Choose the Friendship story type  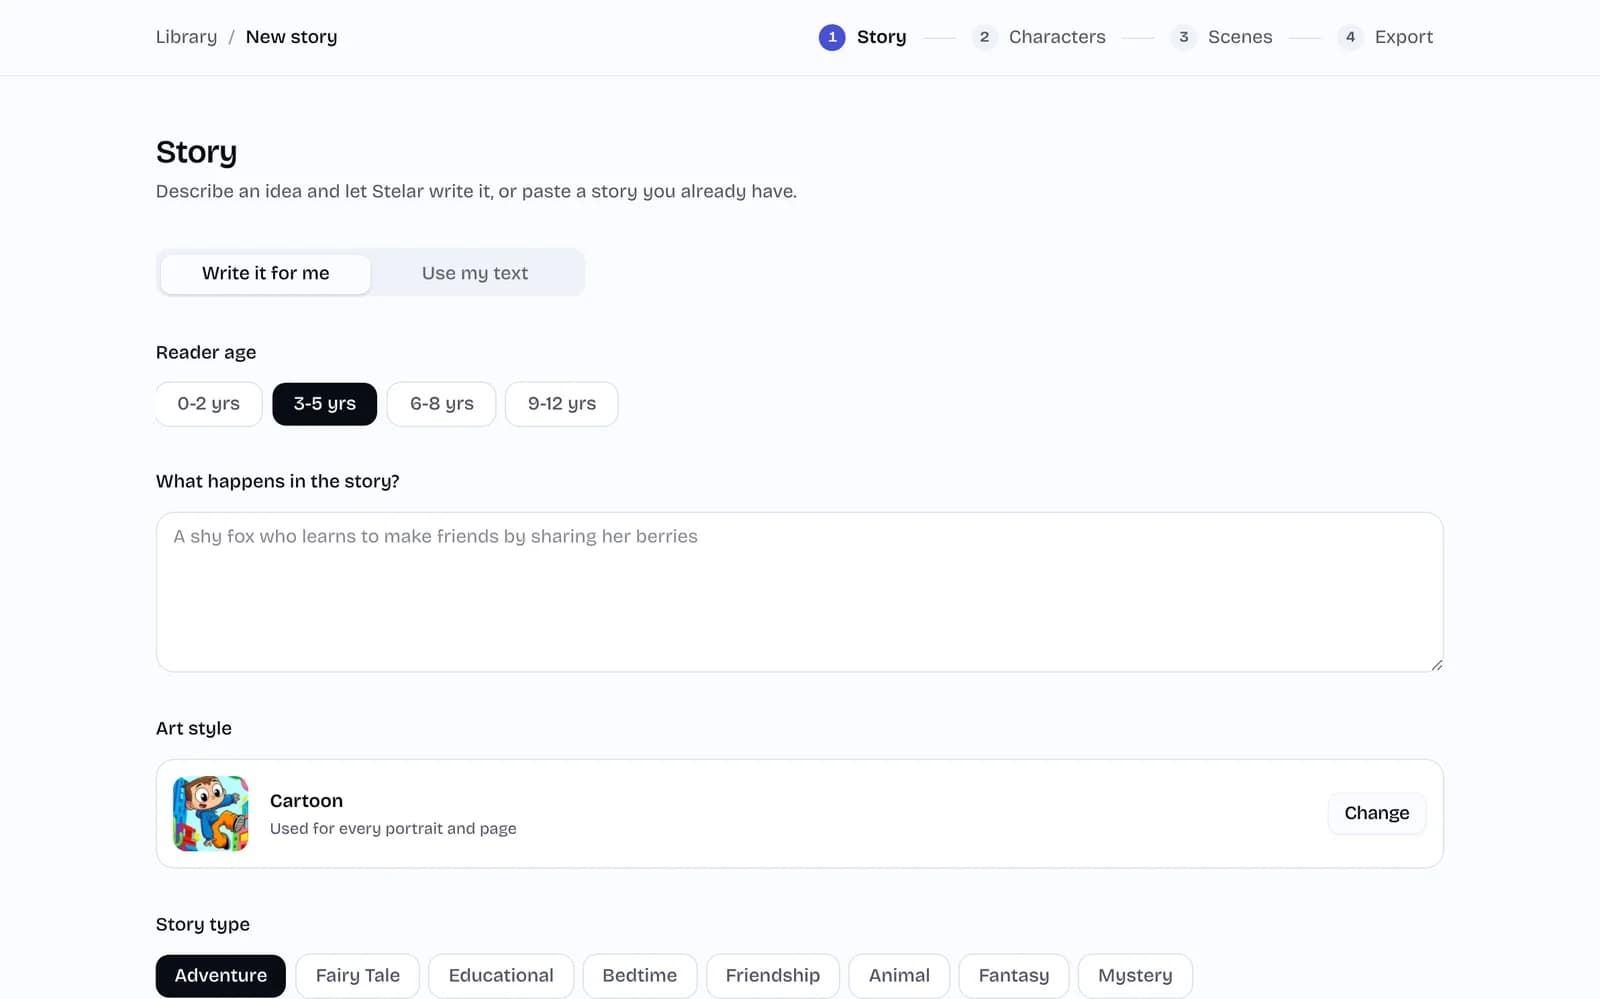773,975
